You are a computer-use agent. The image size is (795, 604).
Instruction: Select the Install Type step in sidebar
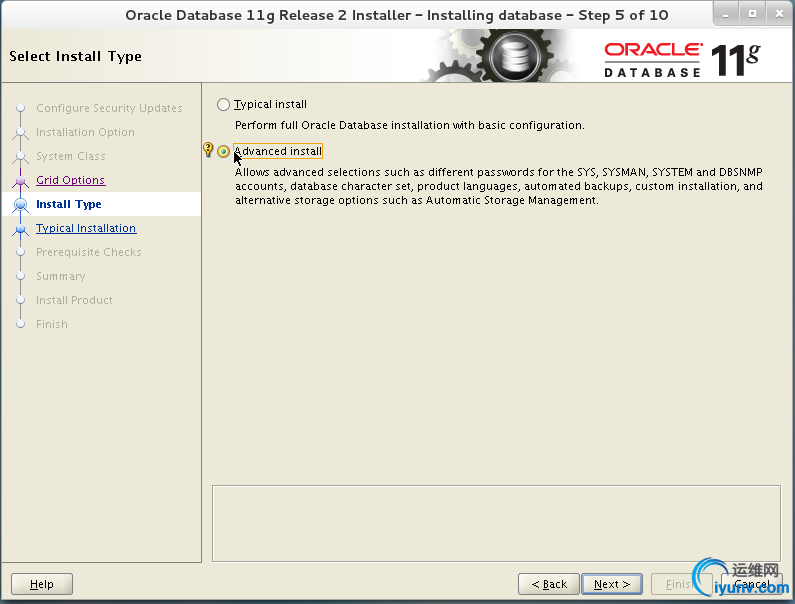[x=68, y=204]
